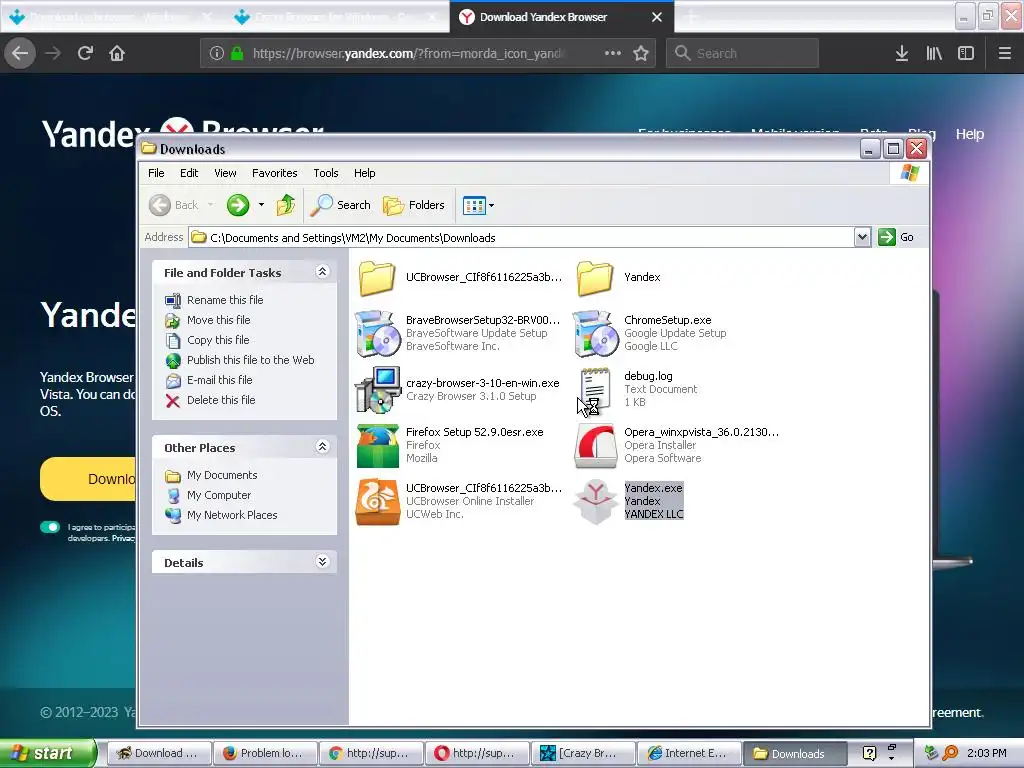This screenshot has width=1024, height=768.
Task: Open Windows Start button
Action: (48, 753)
